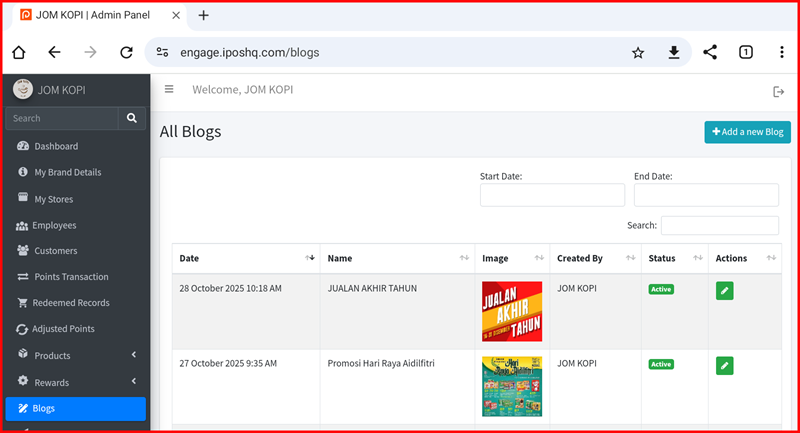Click the sidebar search magnifier button
Screen dimensions: 800x433
pyautogui.click(x=132, y=118)
